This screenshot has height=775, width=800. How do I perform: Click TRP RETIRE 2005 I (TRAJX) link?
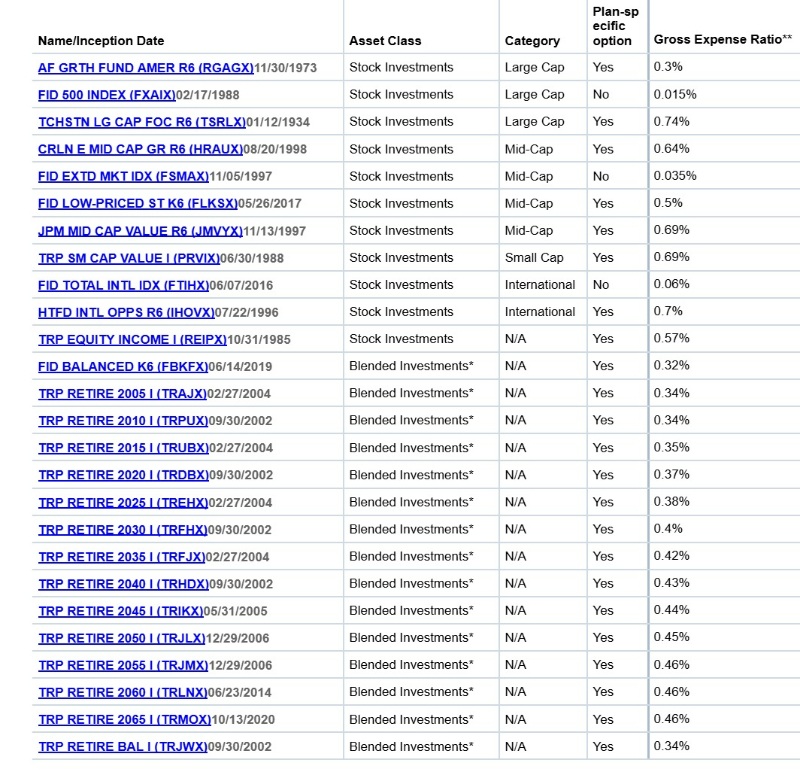(121, 393)
